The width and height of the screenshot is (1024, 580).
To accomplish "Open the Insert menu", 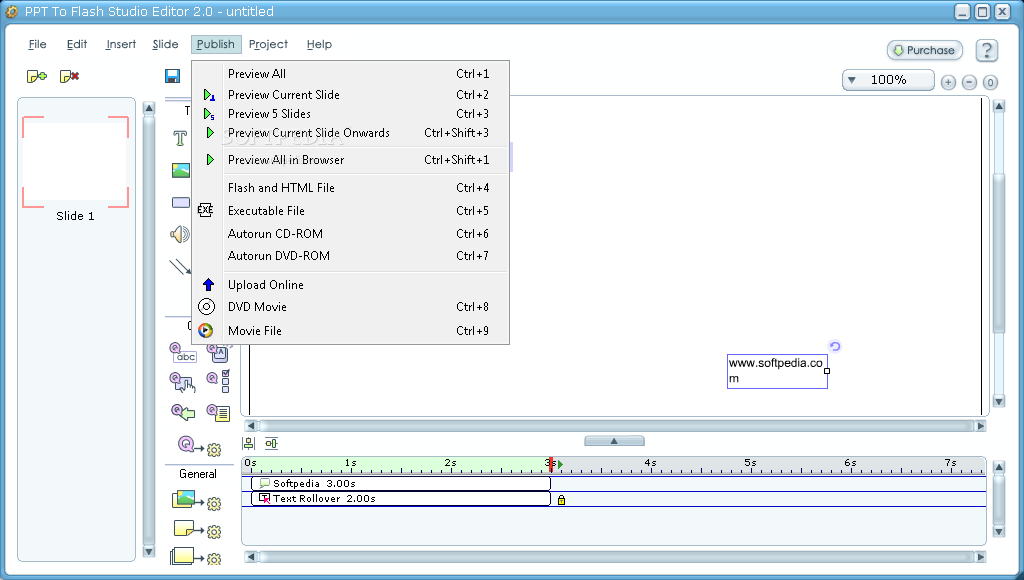I will [121, 44].
